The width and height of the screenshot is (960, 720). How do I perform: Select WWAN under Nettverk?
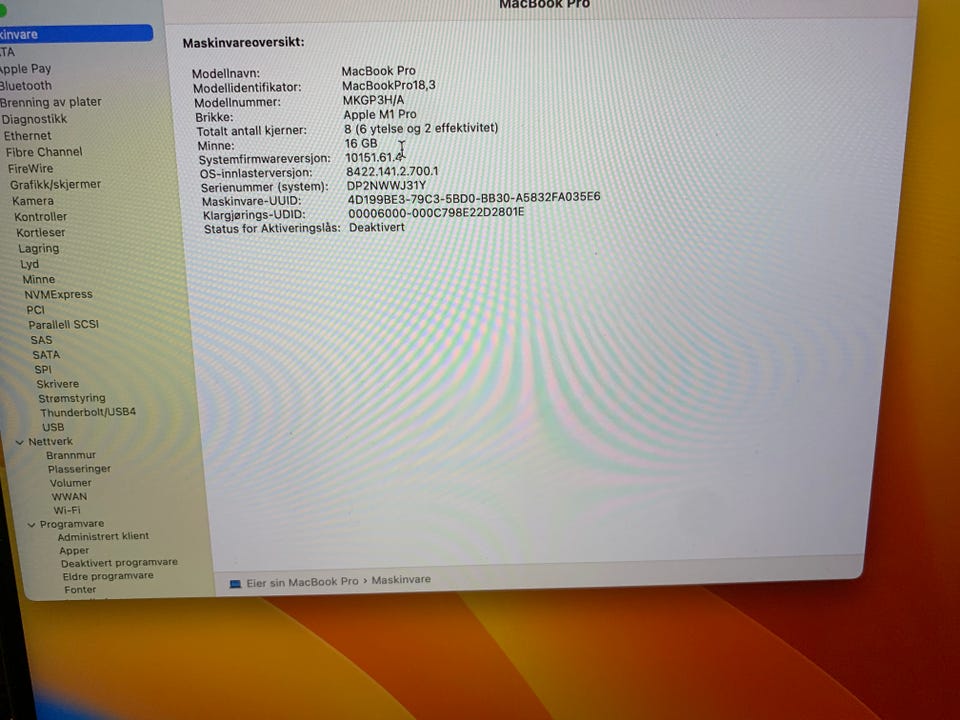click(69, 497)
